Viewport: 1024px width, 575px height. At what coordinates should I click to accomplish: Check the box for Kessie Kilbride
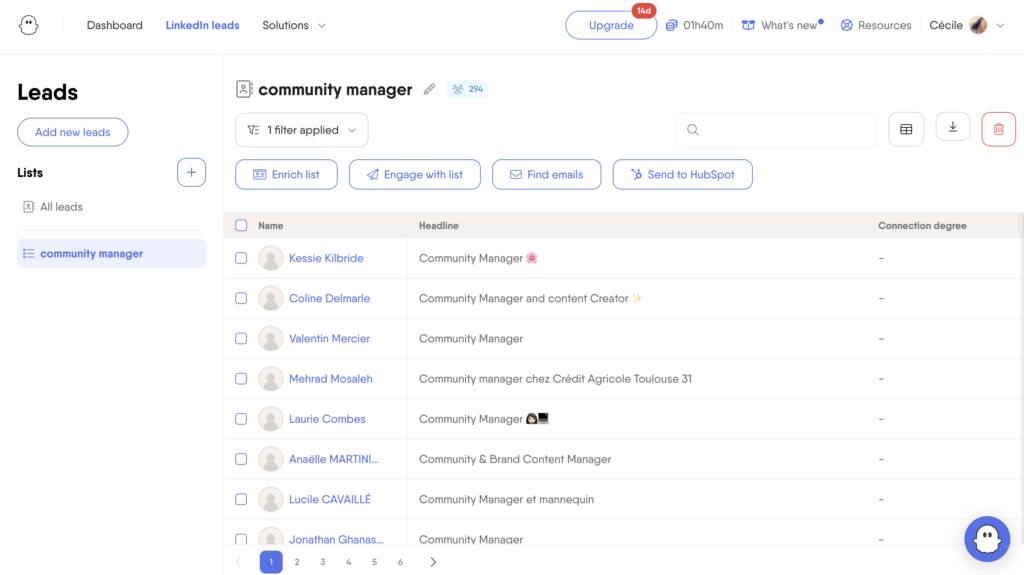point(241,258)
